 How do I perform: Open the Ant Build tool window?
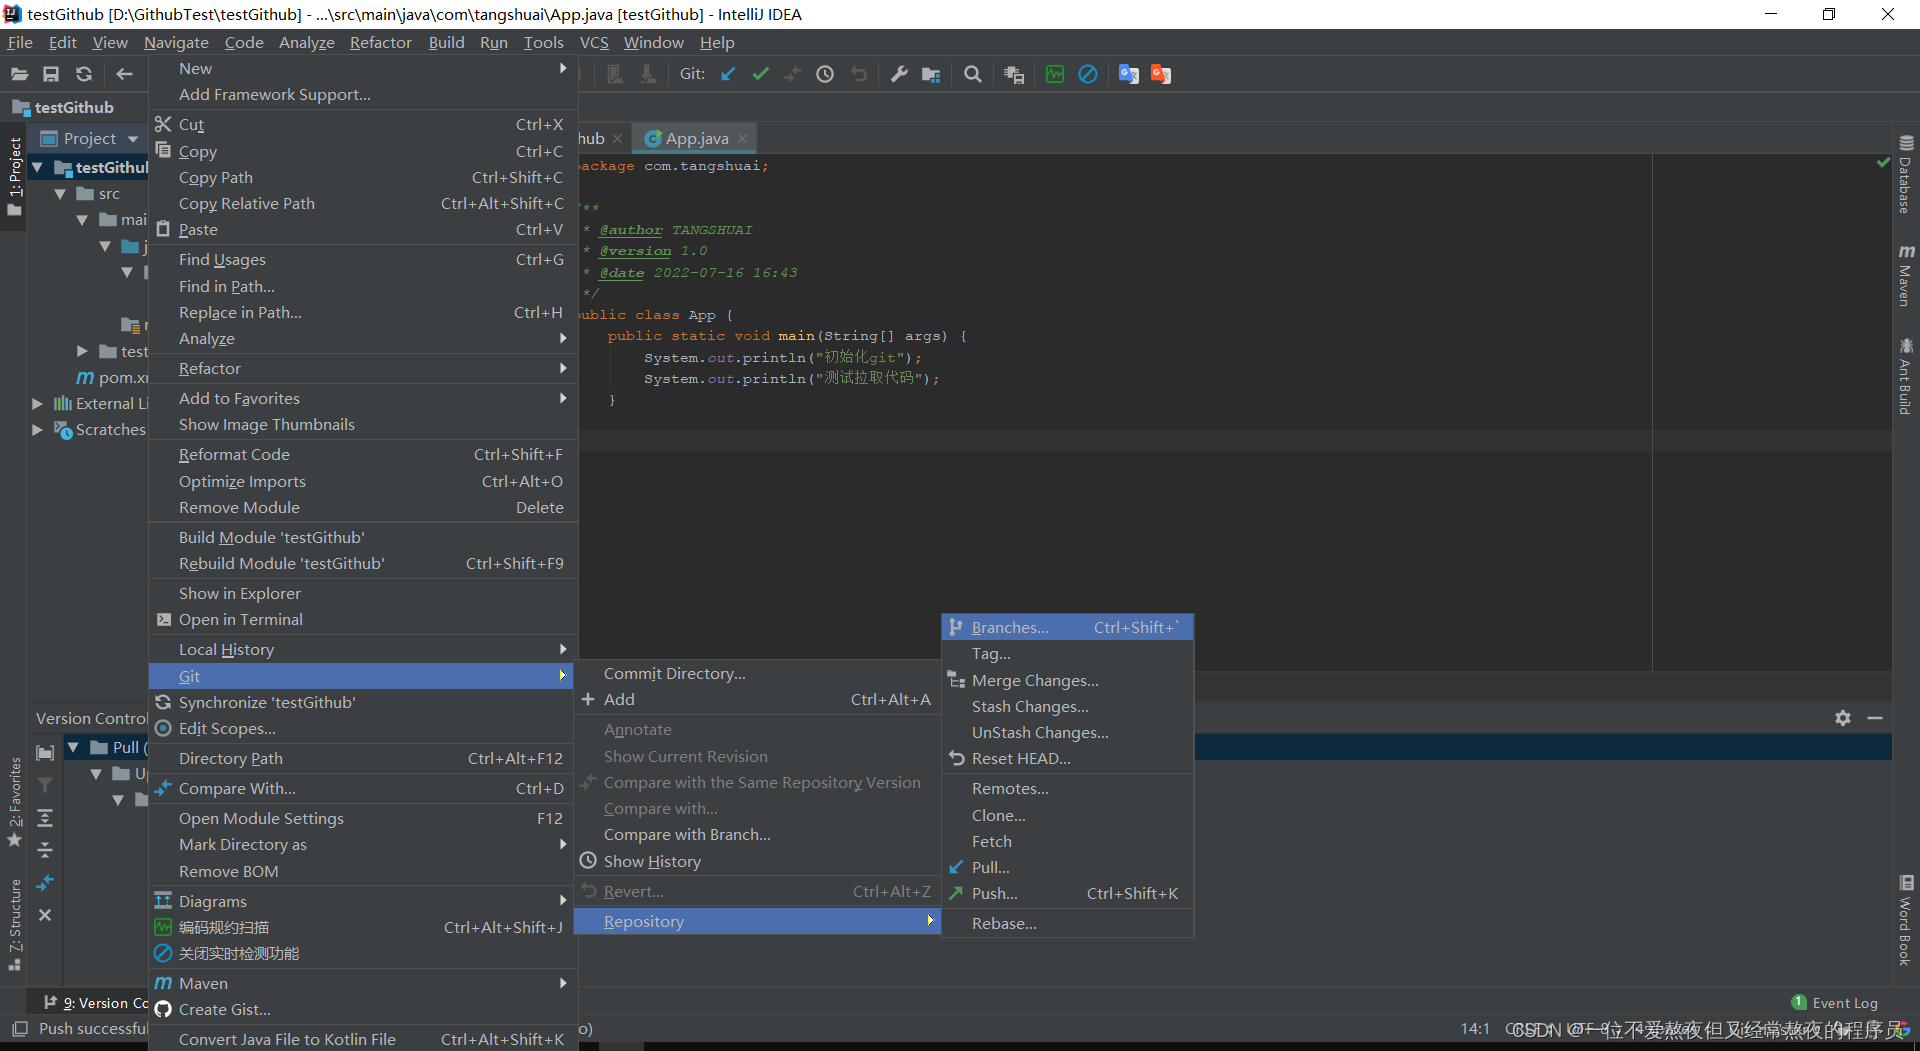[1906, 376]
